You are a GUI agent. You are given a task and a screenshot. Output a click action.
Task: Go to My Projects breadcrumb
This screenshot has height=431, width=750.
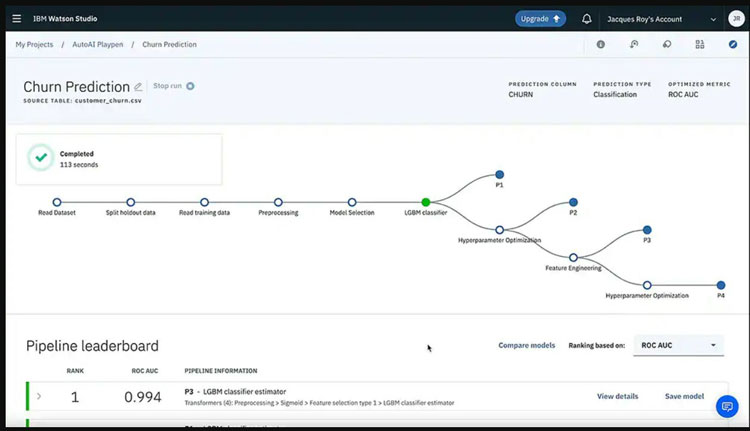tap(34, 44)
